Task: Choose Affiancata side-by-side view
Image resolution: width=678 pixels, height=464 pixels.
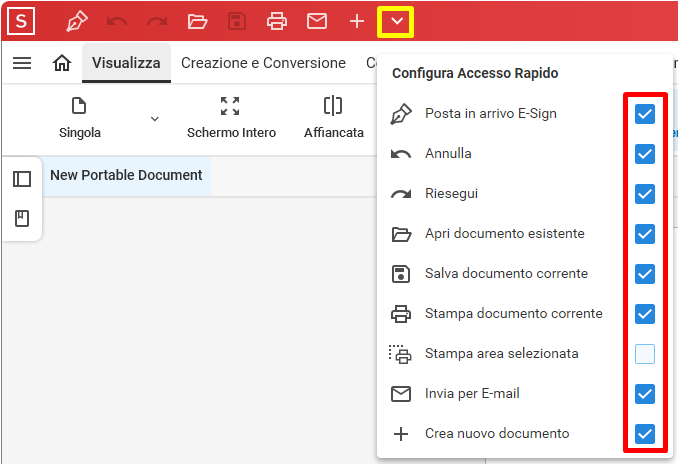Action: tap(333, 106)
